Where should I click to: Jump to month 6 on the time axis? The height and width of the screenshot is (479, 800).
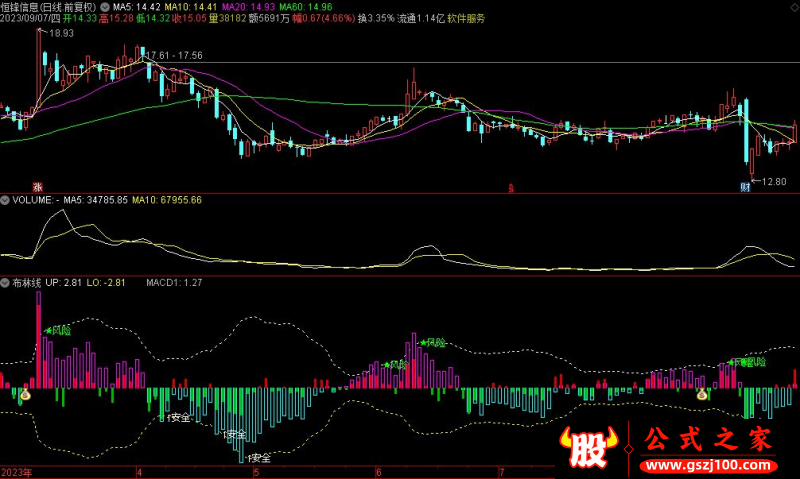[x=379, y=473]
